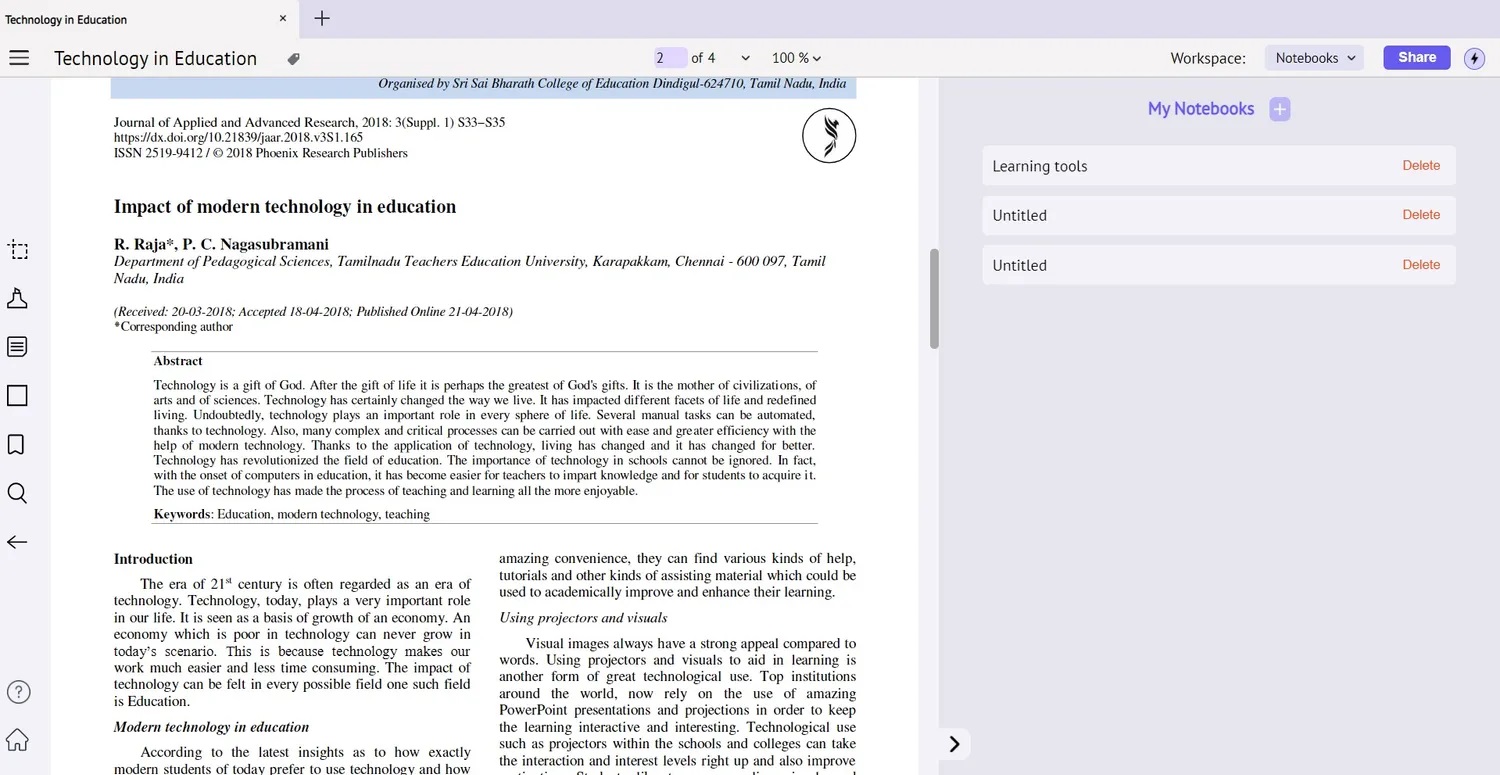Open the Notebooks workspace dropdown
Viewport: 1500px width, 775px height.
click(x=1314, y=58)
